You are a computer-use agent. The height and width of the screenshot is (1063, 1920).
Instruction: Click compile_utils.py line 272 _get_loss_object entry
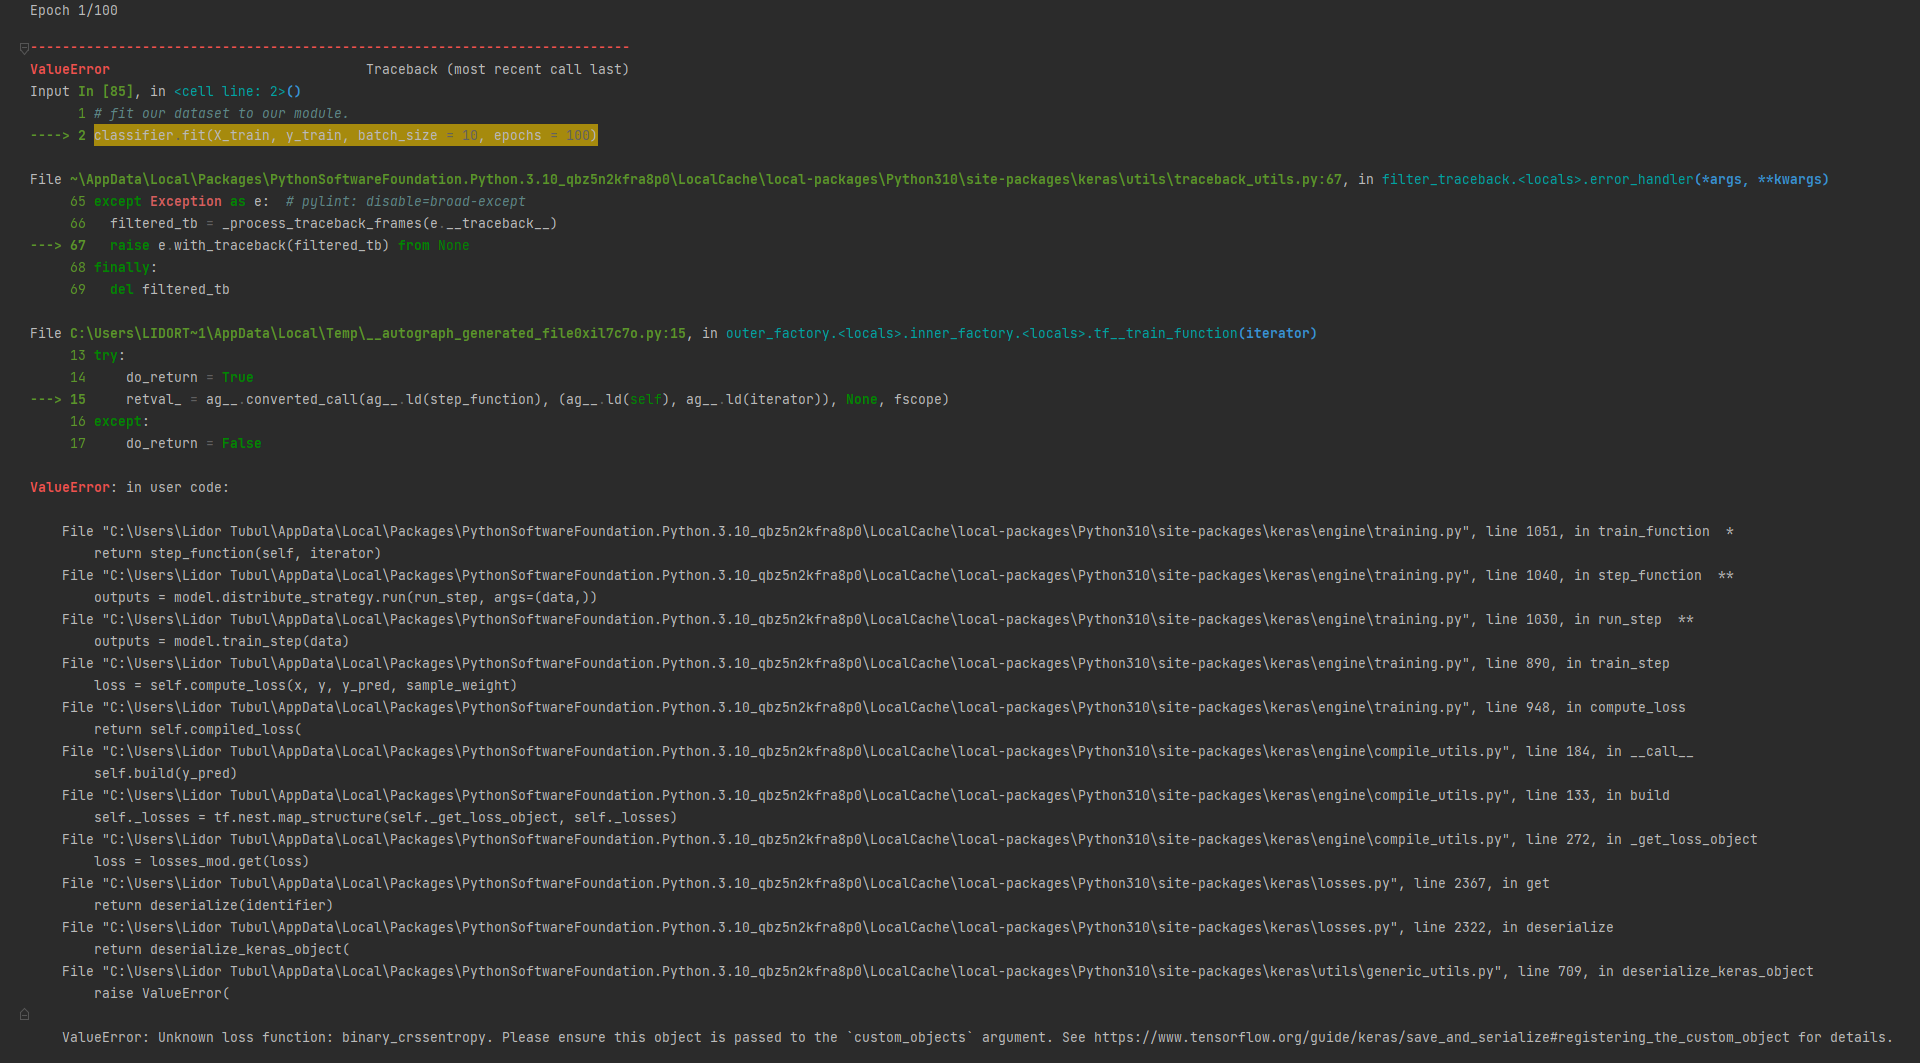910,839
